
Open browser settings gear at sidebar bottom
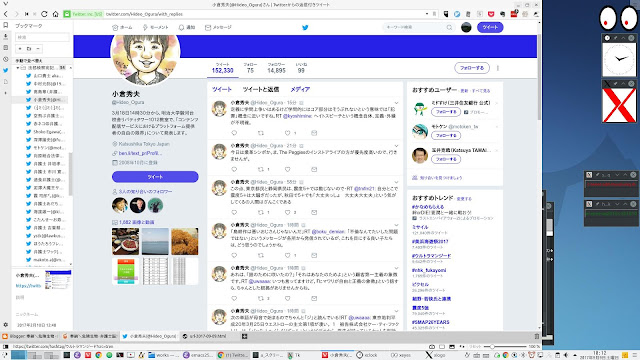coord(5,325)
